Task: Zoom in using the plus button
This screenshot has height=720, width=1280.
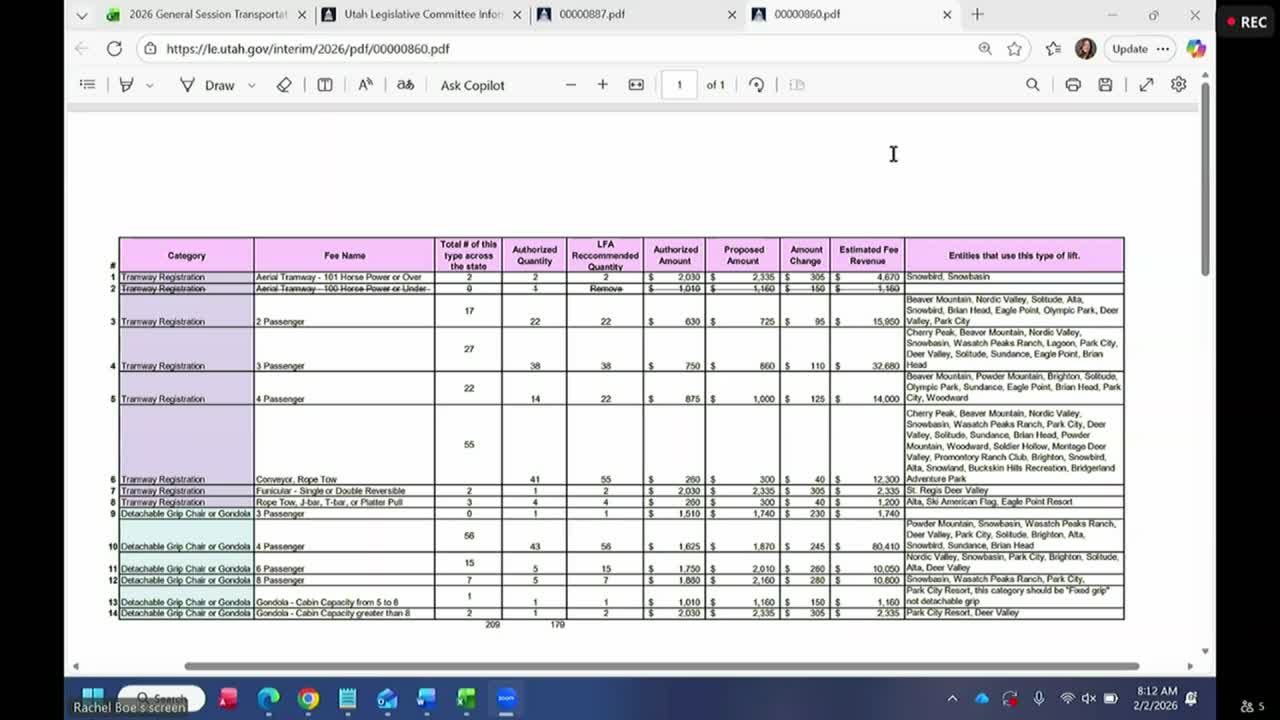Action: pyautogui.click(x=602, y=85)
